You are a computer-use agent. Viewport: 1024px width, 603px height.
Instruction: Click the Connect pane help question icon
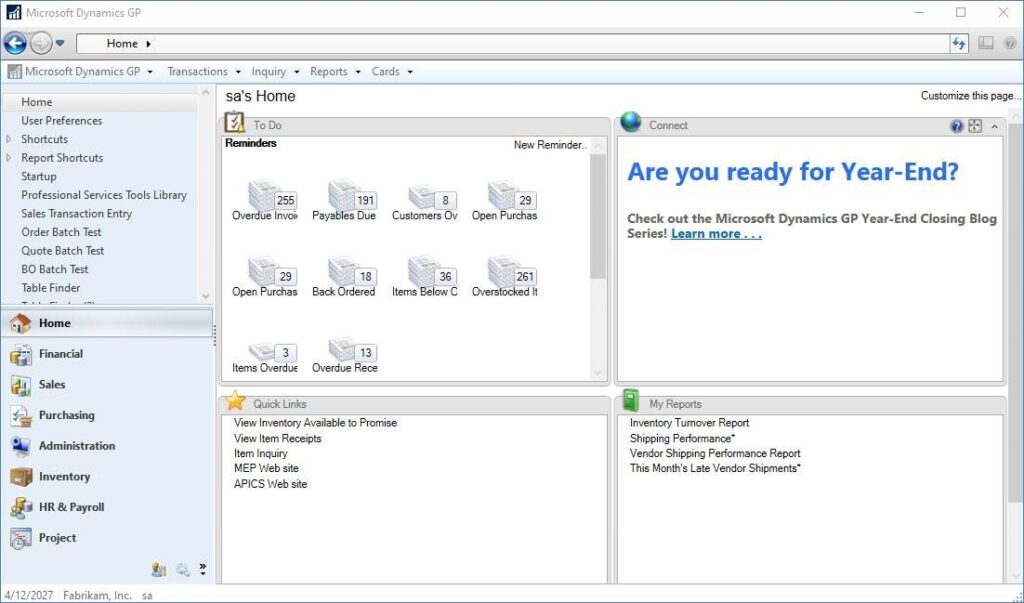(957, 126)
